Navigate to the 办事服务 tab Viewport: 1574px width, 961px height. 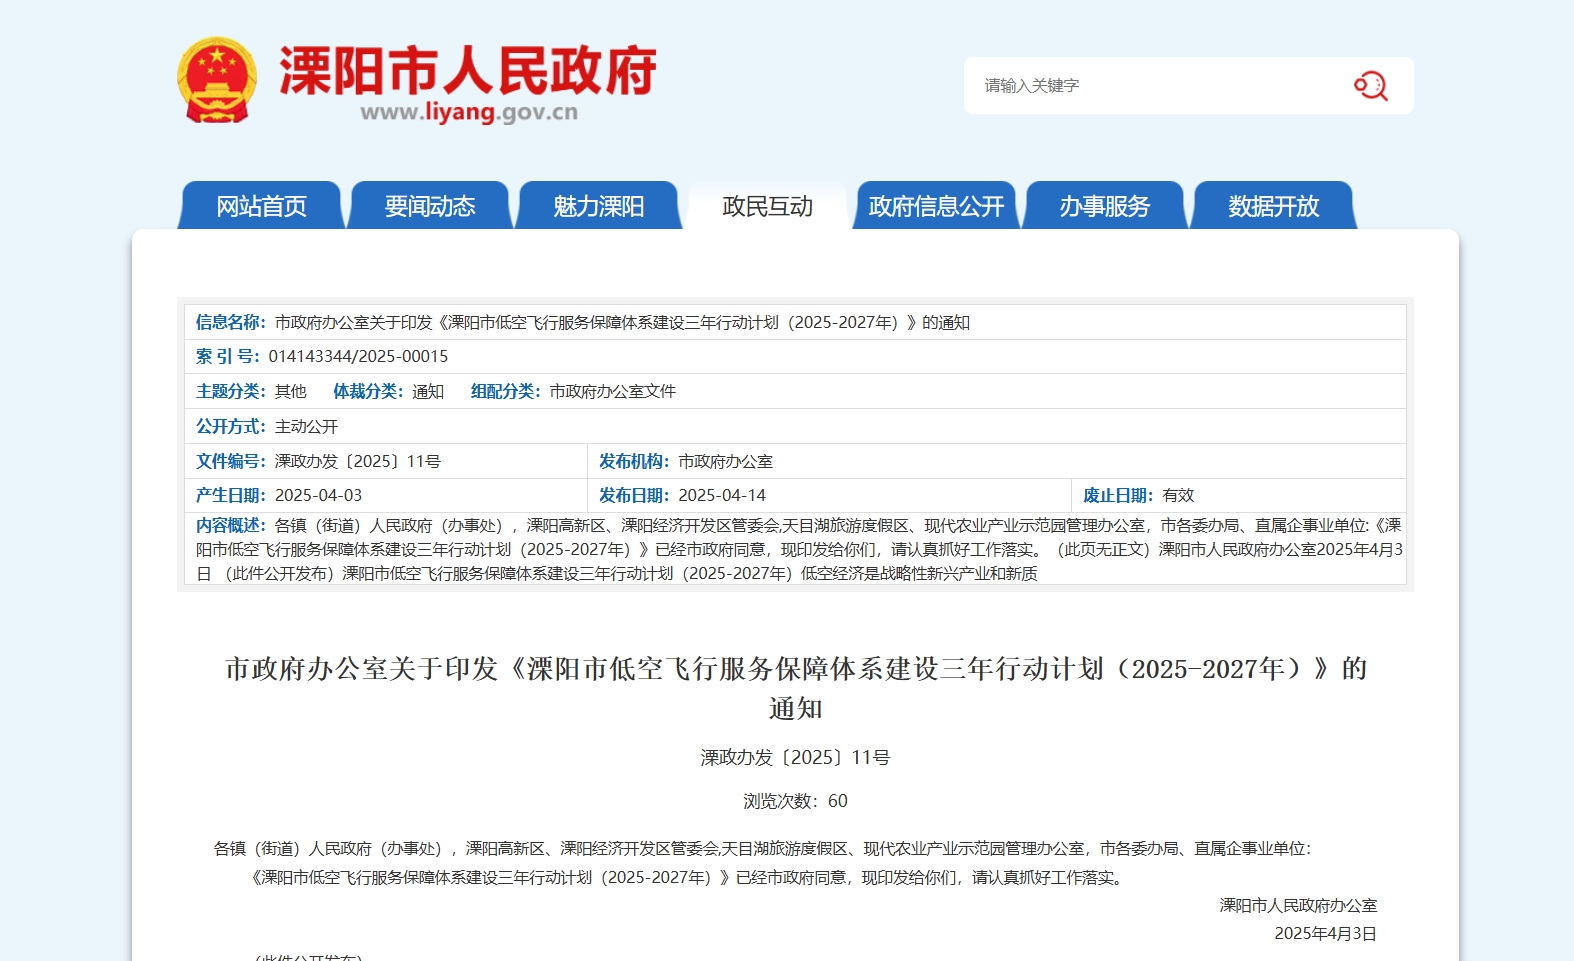coord(1105,206)
